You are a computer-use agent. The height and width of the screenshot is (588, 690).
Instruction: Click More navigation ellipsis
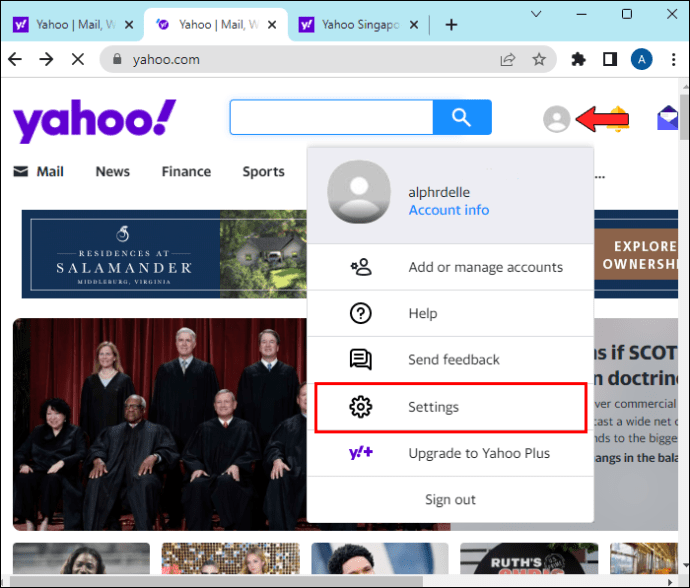coord(600,177)
